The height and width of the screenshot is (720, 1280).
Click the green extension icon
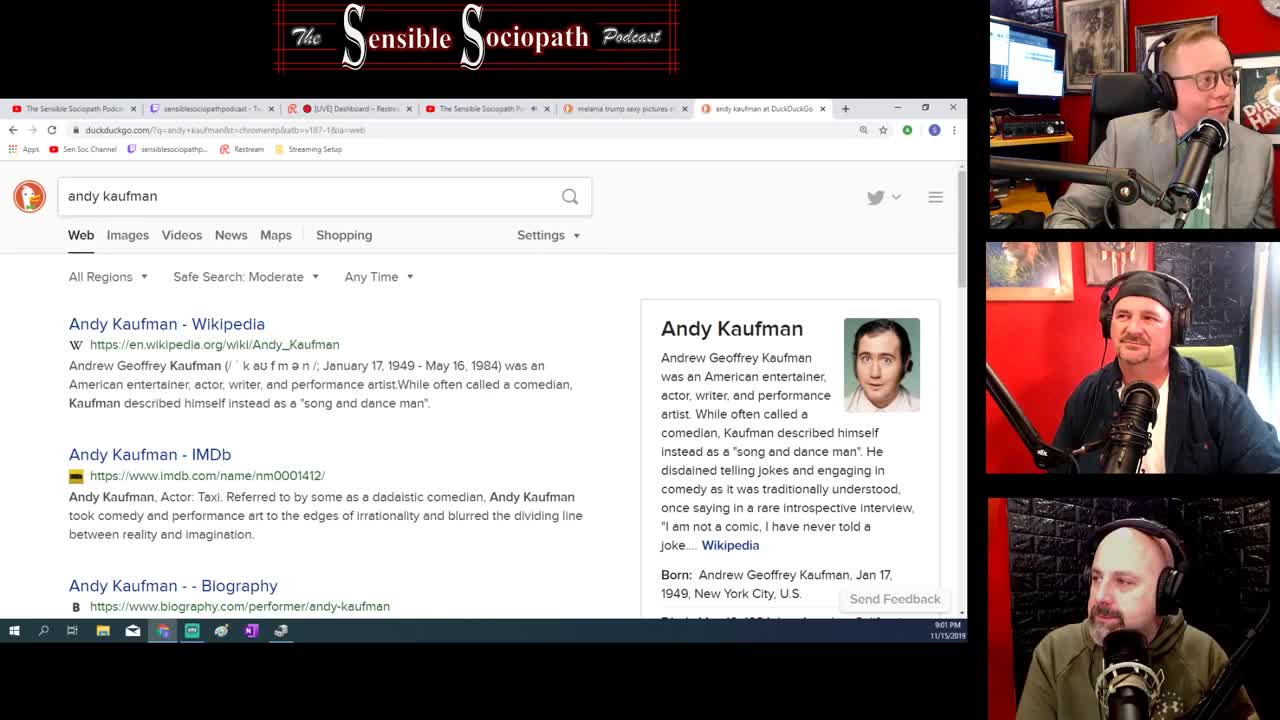(907, 130)
